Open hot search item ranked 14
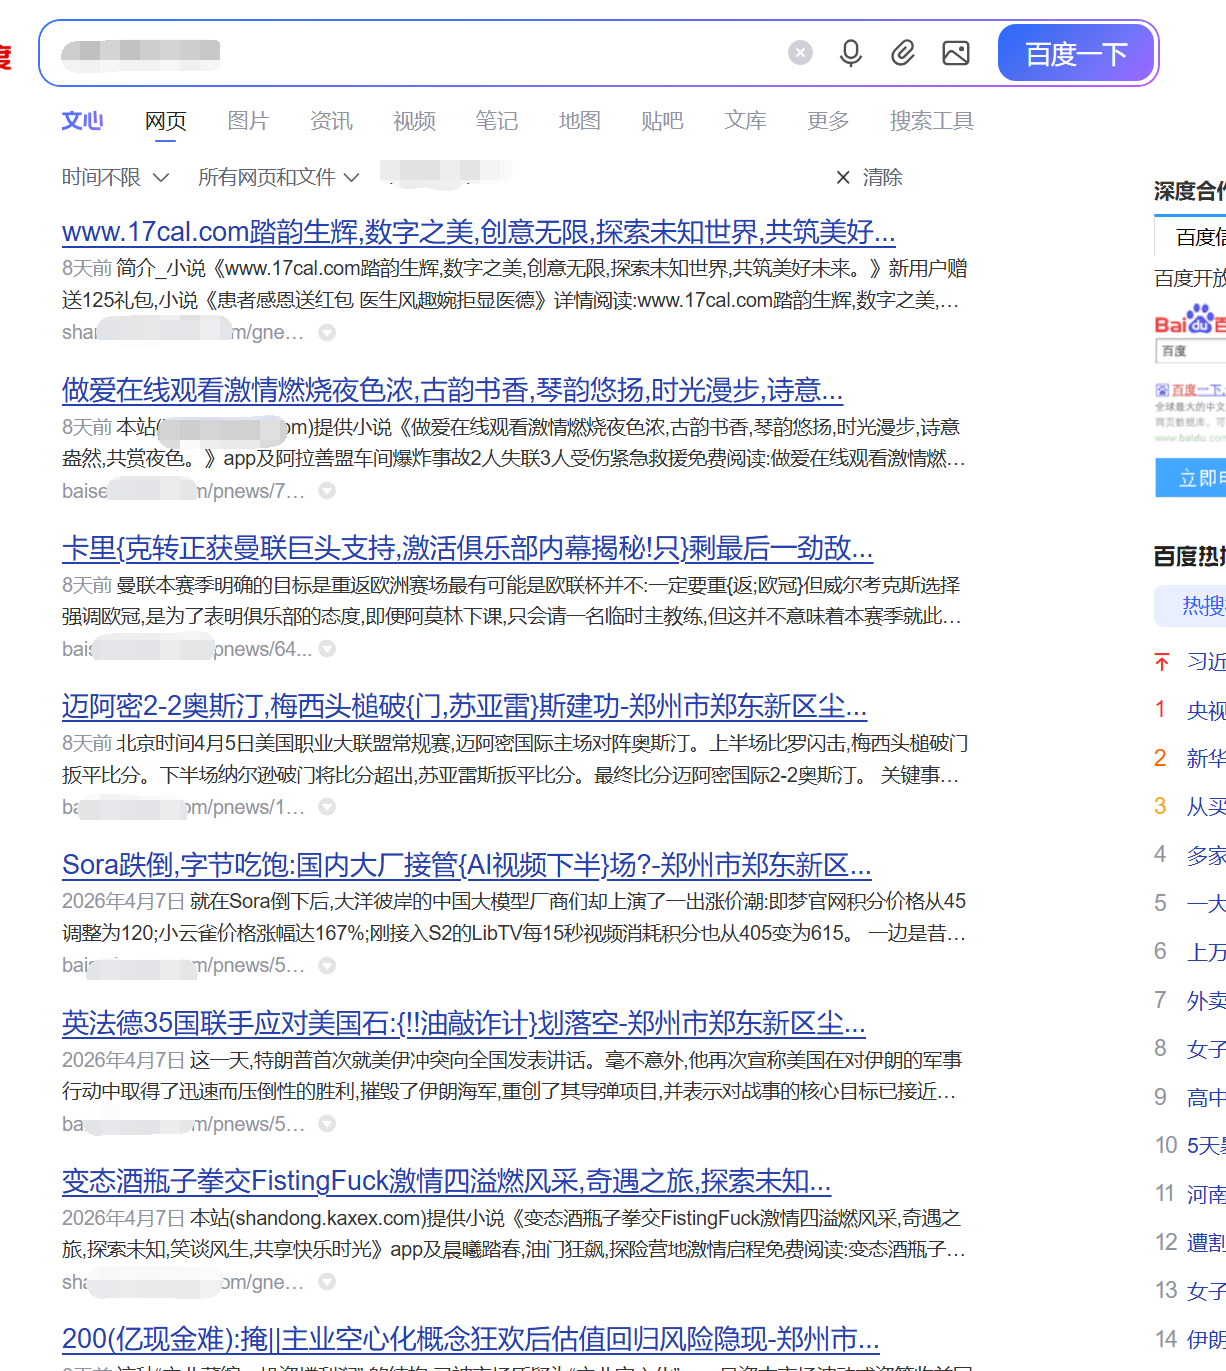Image resolution: width=1226 pixels, height=1371 pixels. point(1206,1339)
